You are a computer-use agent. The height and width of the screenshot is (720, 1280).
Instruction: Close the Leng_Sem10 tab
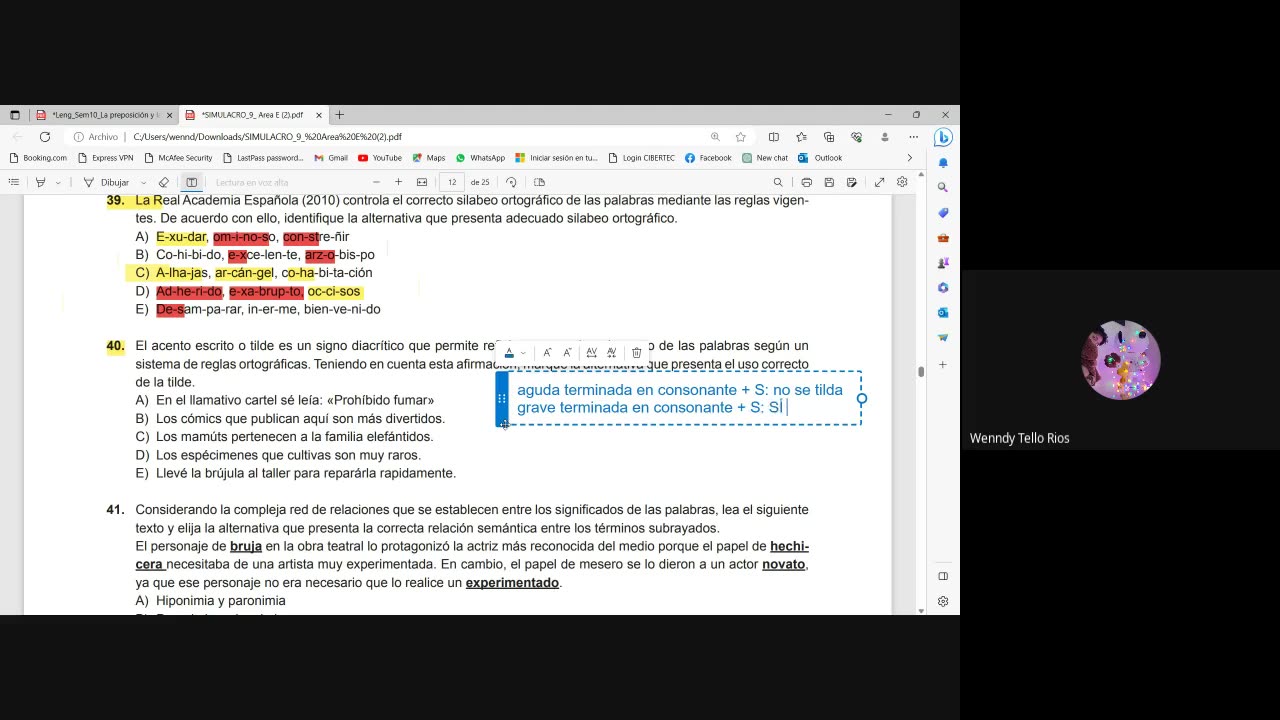coord(169,115)
